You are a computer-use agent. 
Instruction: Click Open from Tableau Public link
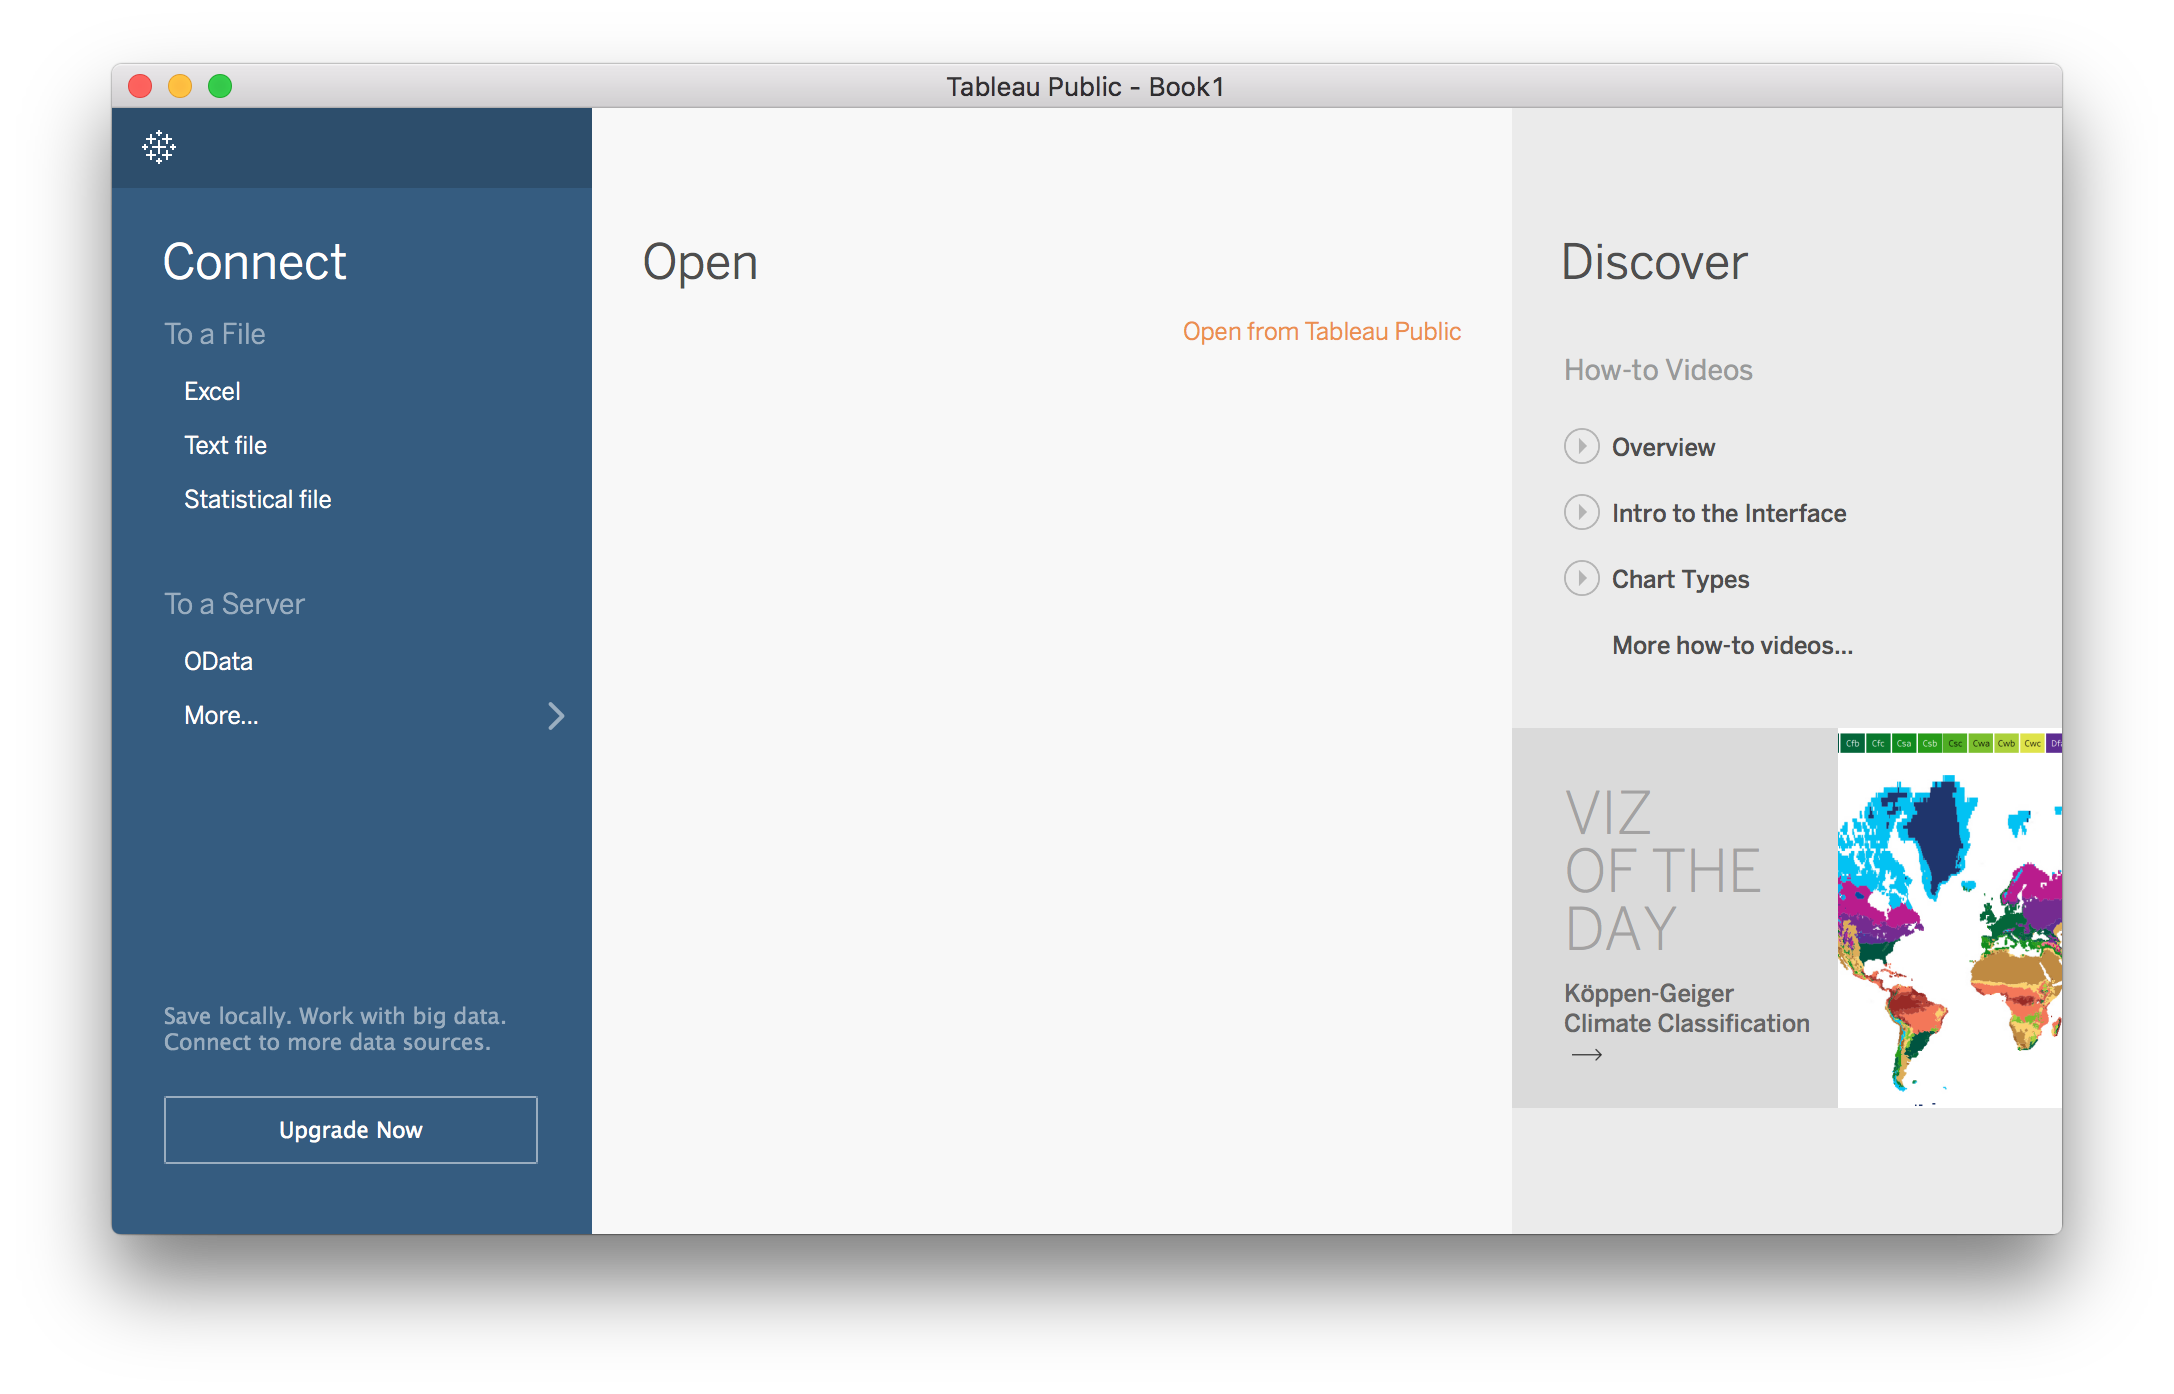(x=1321, y=331)
